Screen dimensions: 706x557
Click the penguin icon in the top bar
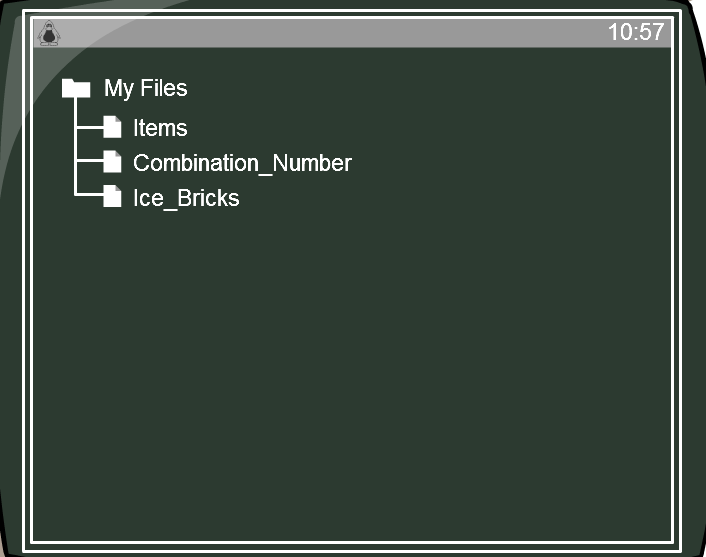point(49,33)
